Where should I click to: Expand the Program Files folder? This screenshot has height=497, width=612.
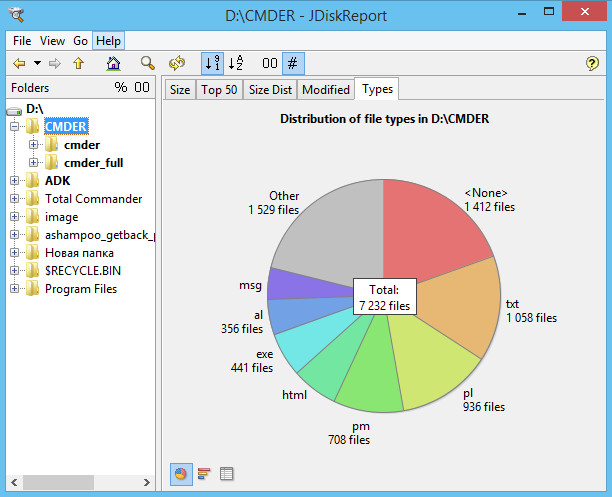tap(14, 289)
